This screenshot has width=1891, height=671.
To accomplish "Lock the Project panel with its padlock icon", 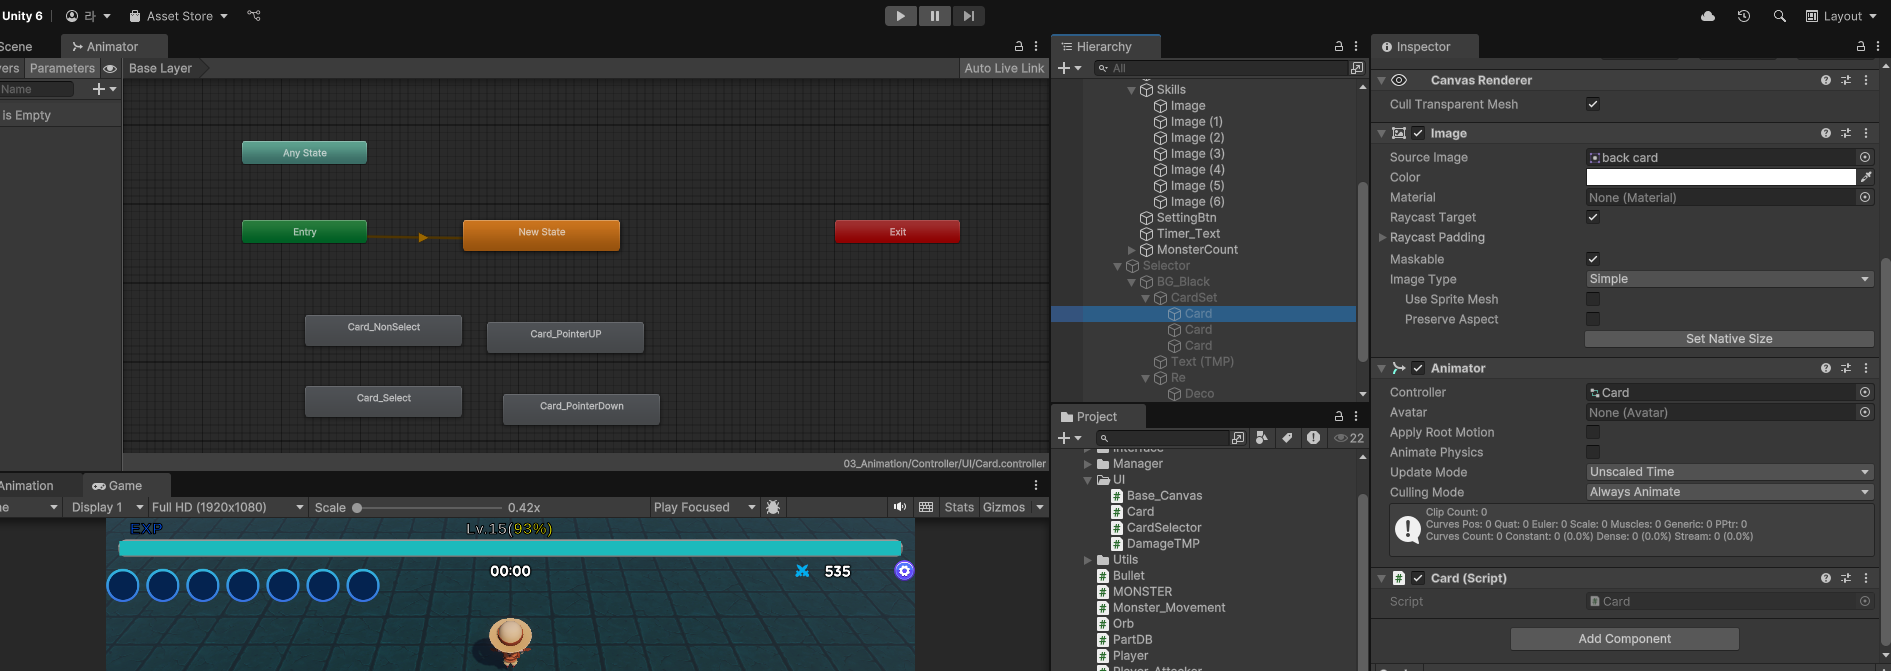I will [x=1339, y=416].
